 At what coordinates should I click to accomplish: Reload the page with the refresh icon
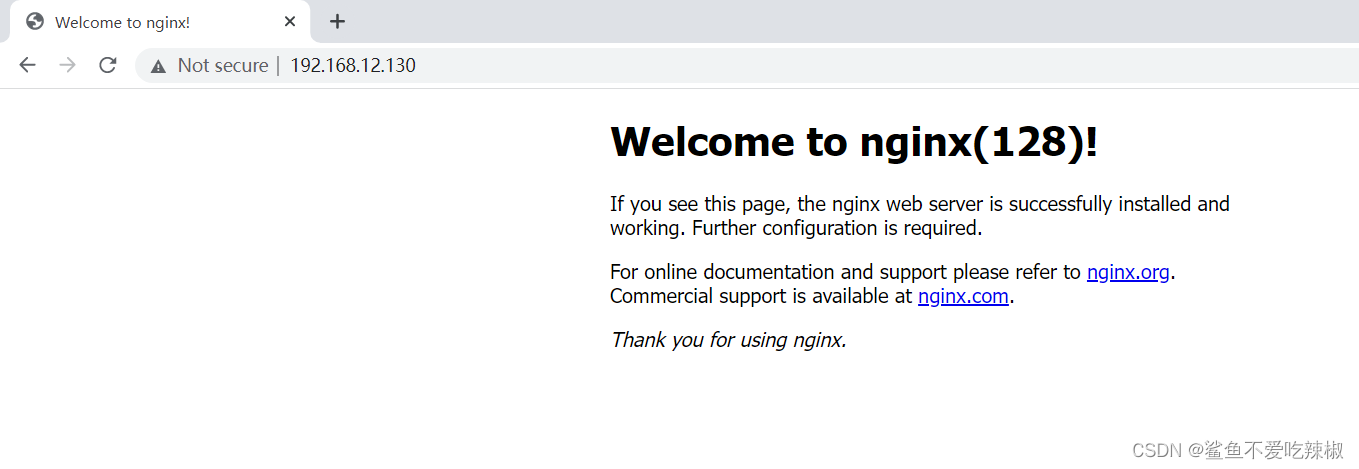point(107,65)
